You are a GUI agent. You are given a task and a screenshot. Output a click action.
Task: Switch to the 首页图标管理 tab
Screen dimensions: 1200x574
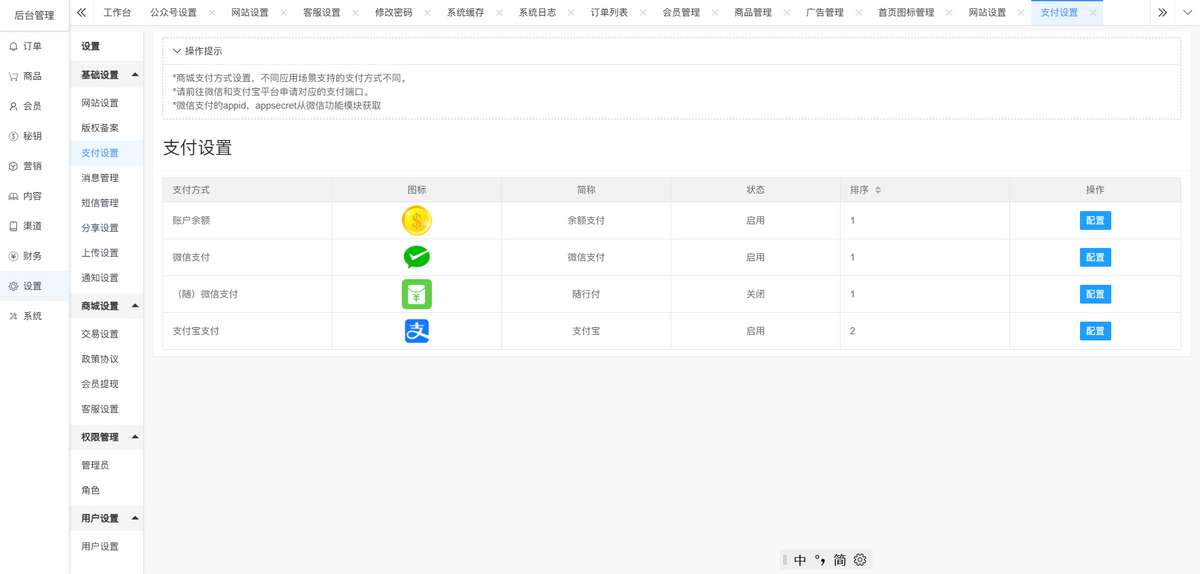coord(906,13)
